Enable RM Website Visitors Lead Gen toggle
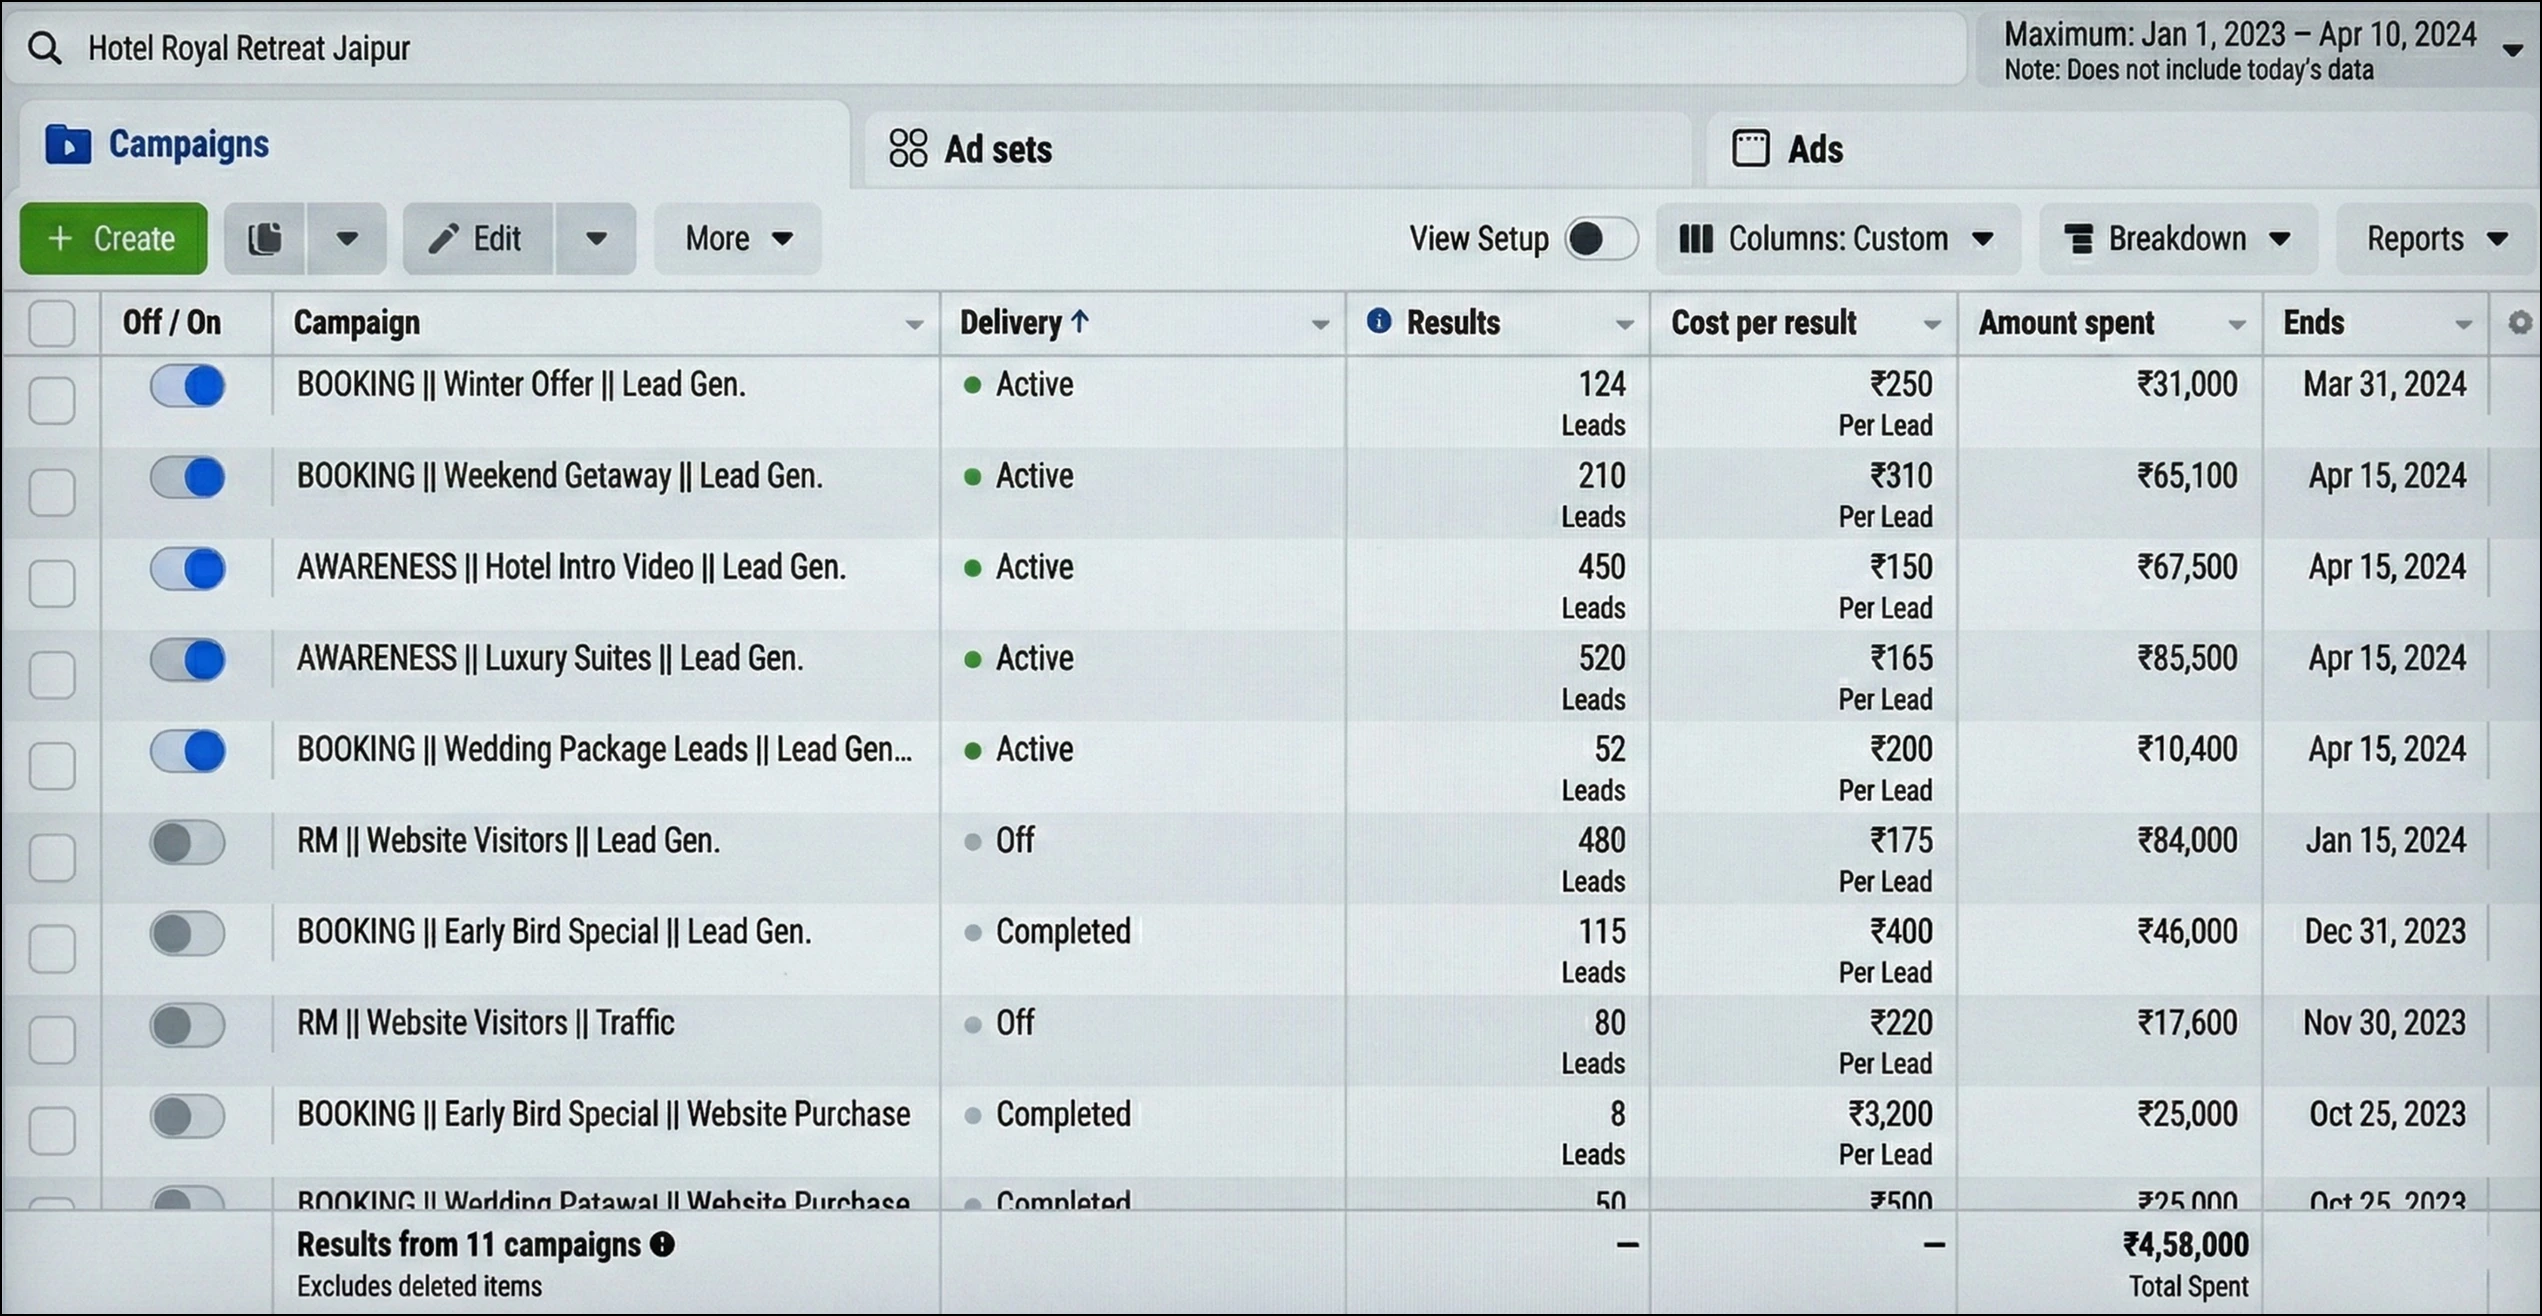This screenshot has height=1316, width=2542. pos(188,842)
